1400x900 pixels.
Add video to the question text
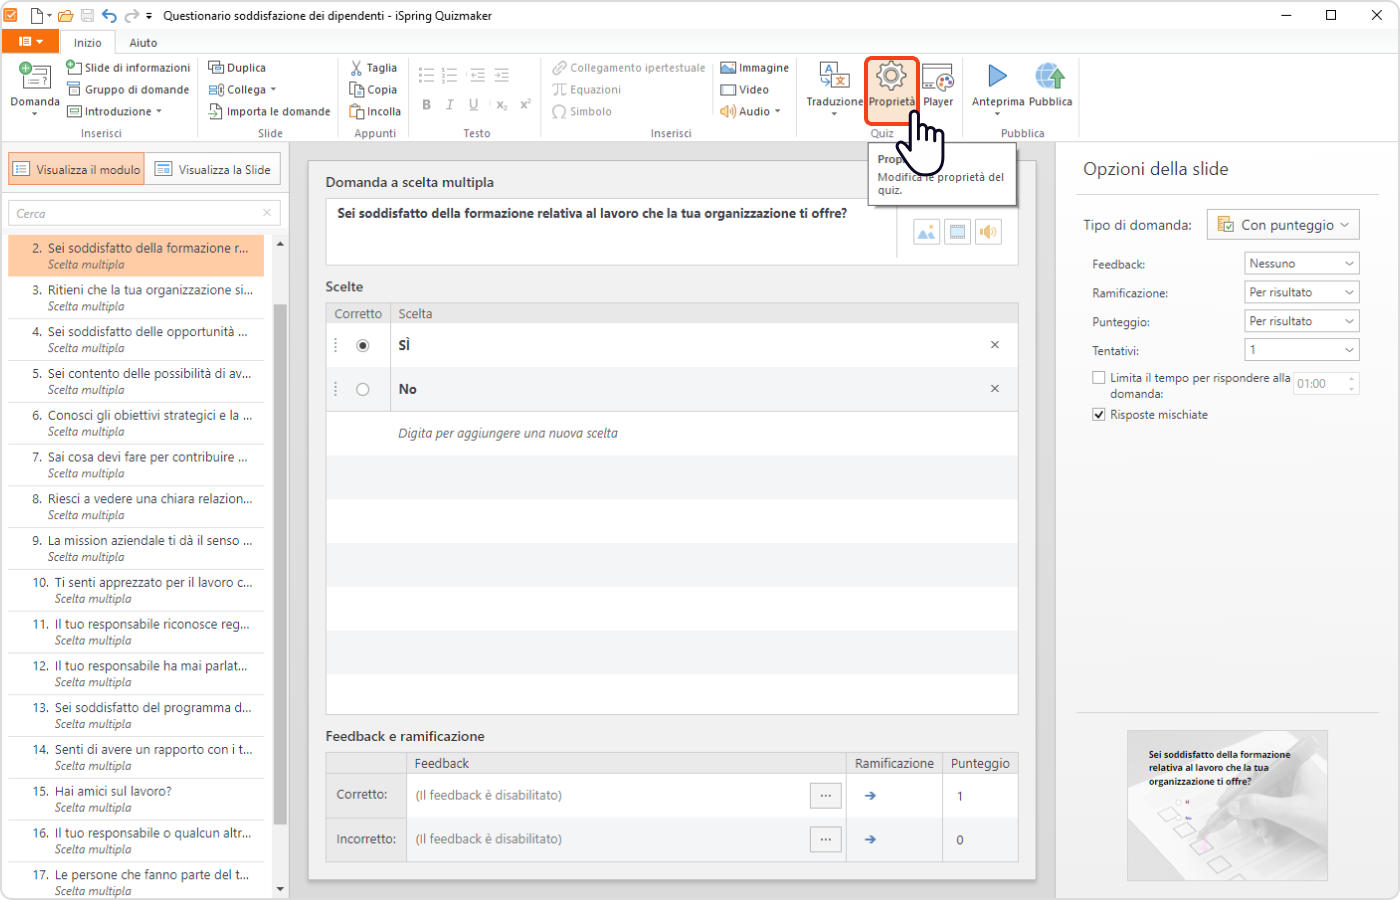pos(958,232)
